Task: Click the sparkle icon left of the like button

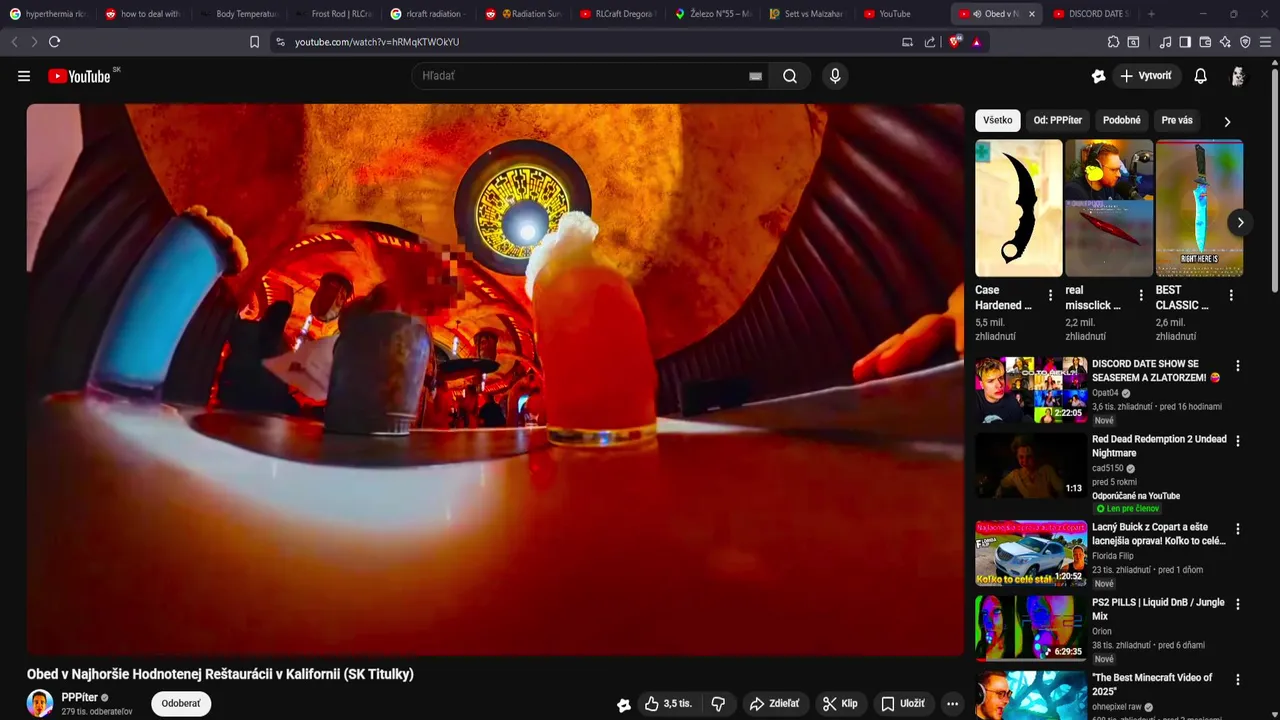Action: pyautogui.click(x=624, y=705)
